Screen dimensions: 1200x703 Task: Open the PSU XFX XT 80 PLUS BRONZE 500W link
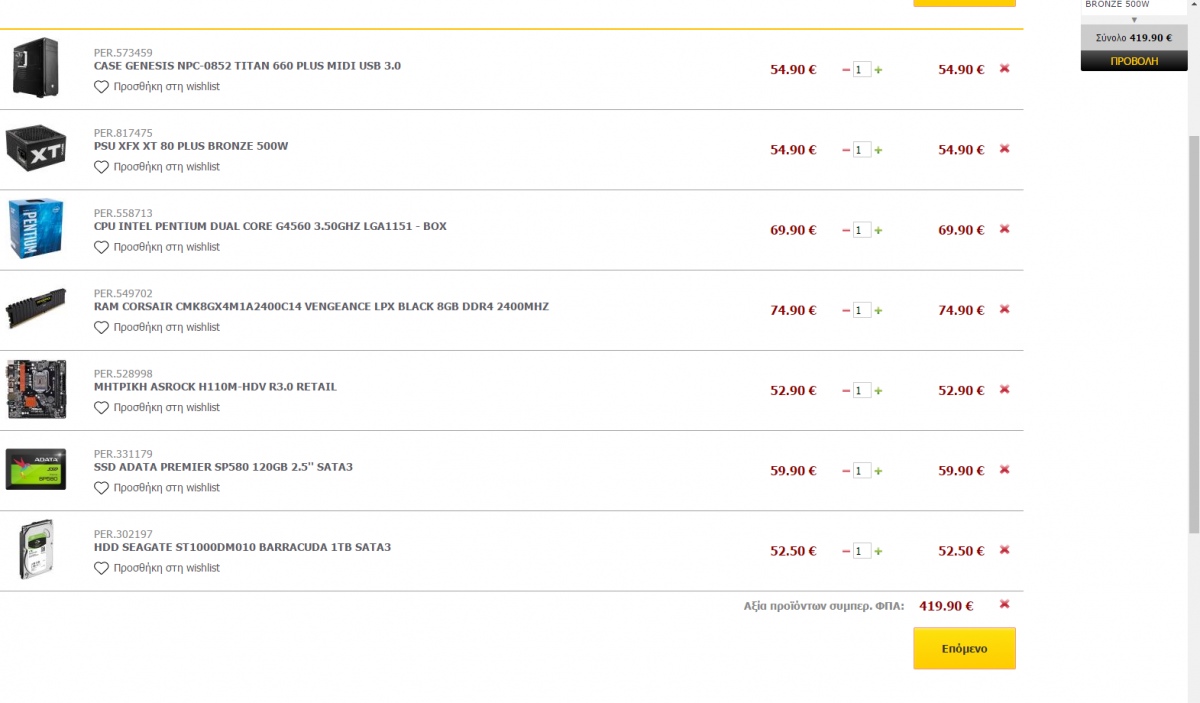191,146
